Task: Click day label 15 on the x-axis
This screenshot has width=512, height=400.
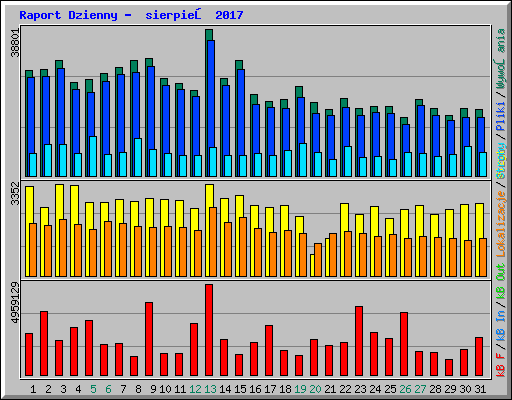Action: 240,389
